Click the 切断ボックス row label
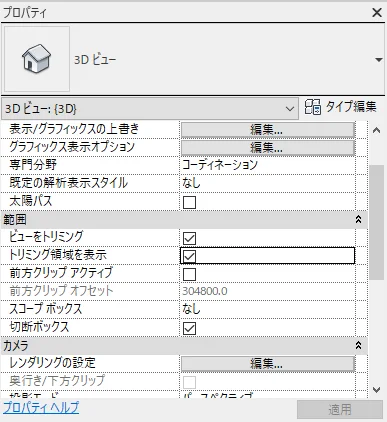Screen dimensions: 387x422 click(x=39, y=327)
